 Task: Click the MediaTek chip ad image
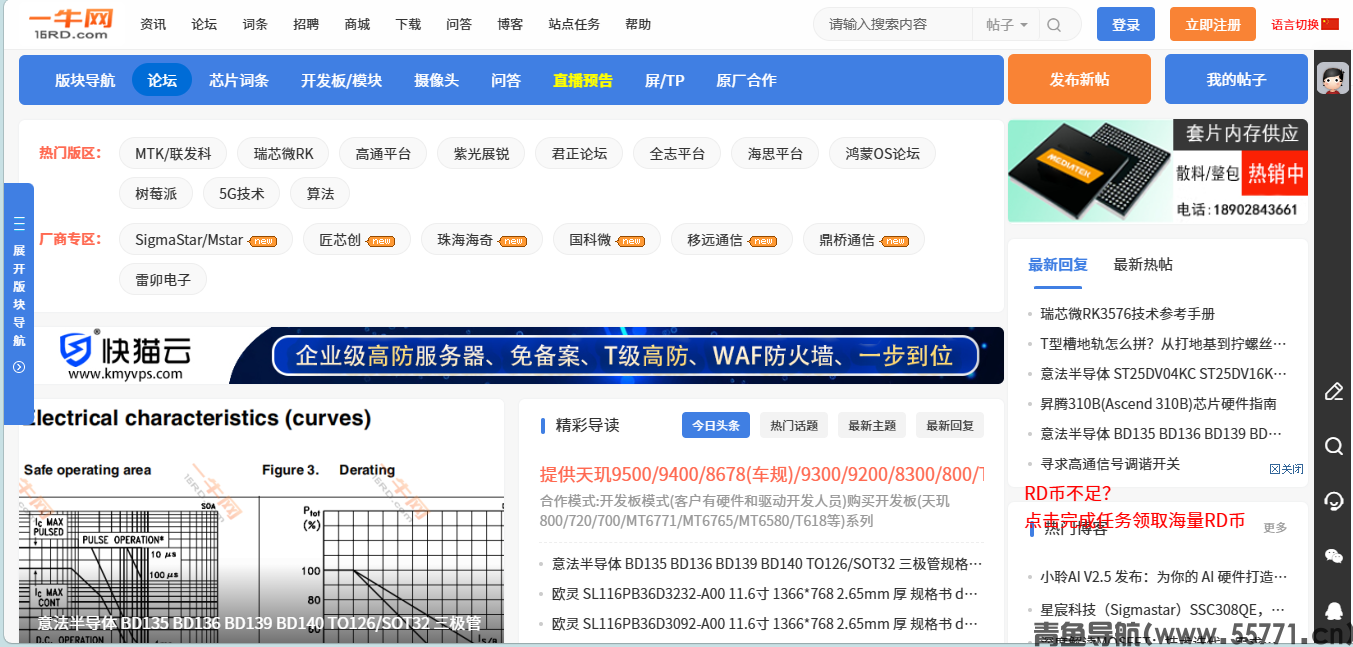[1158, 171]
